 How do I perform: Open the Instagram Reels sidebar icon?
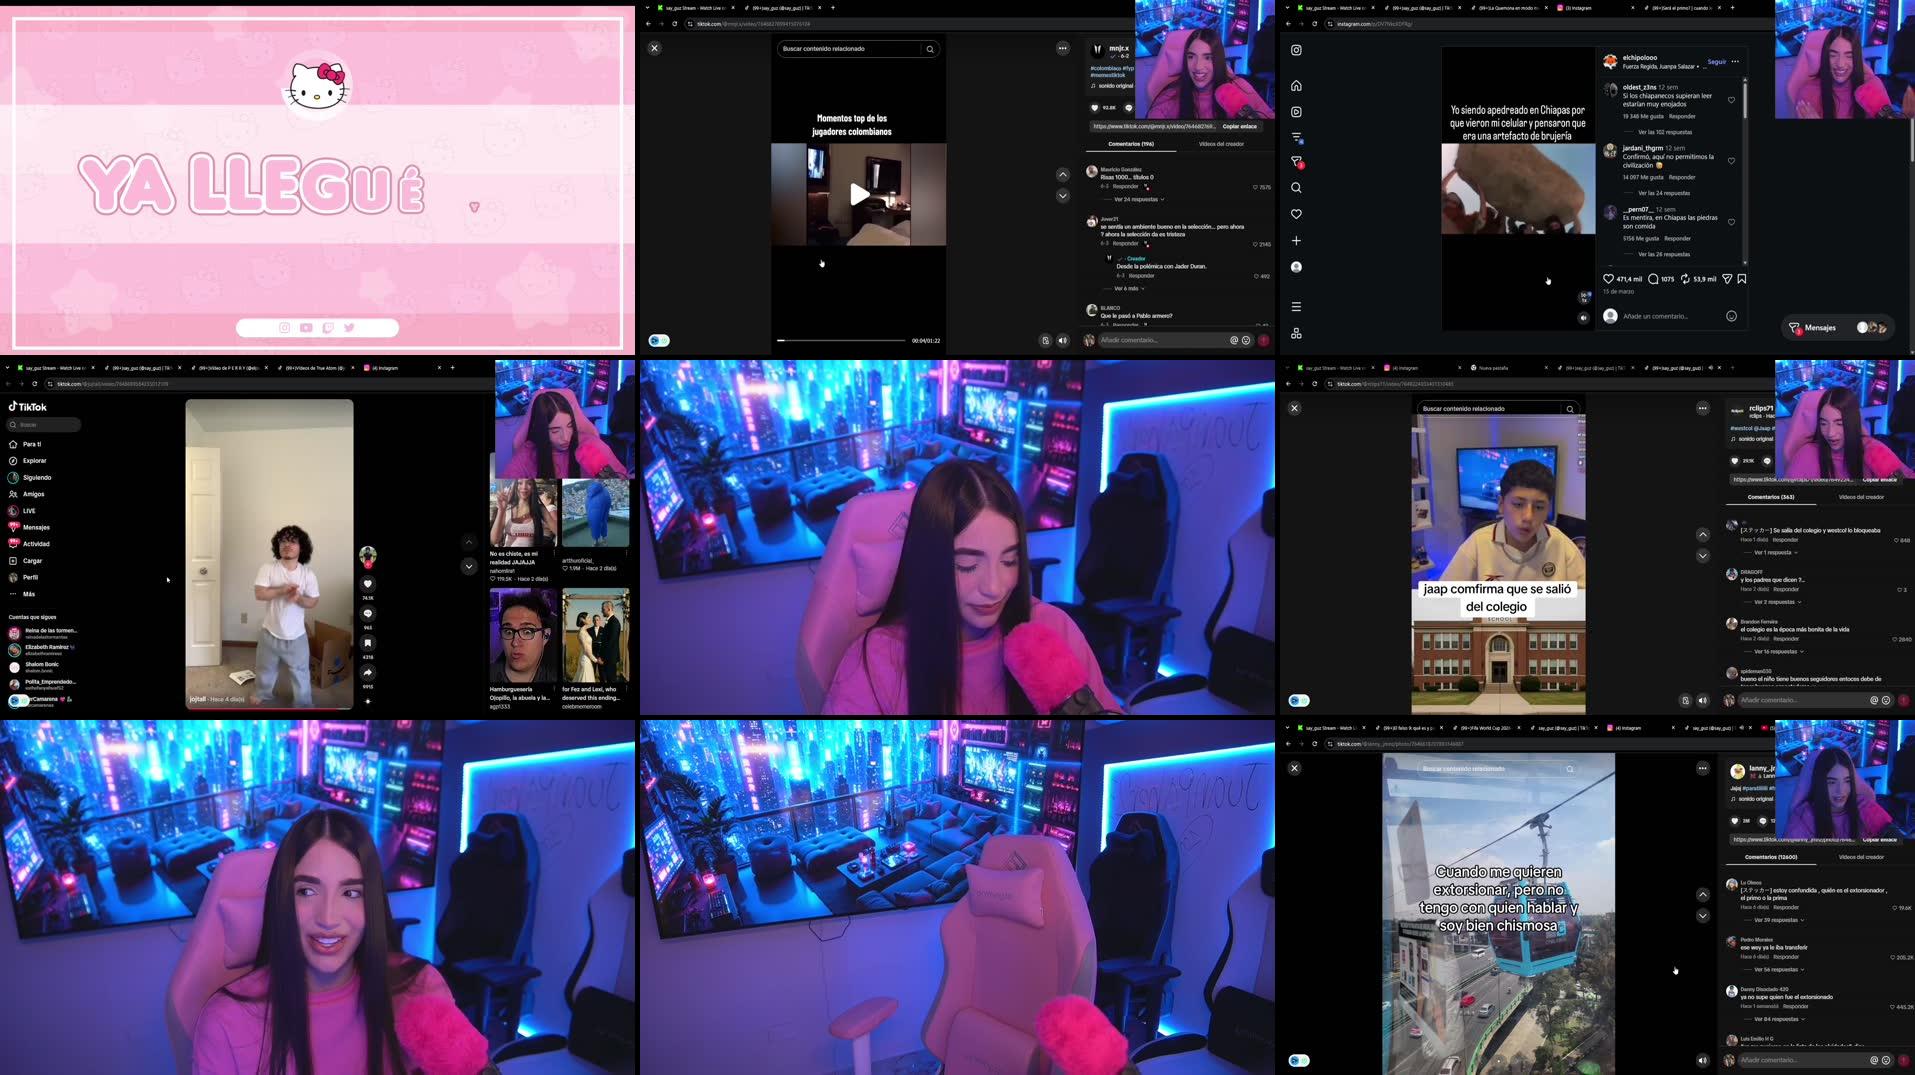[x=1296, y=112]
